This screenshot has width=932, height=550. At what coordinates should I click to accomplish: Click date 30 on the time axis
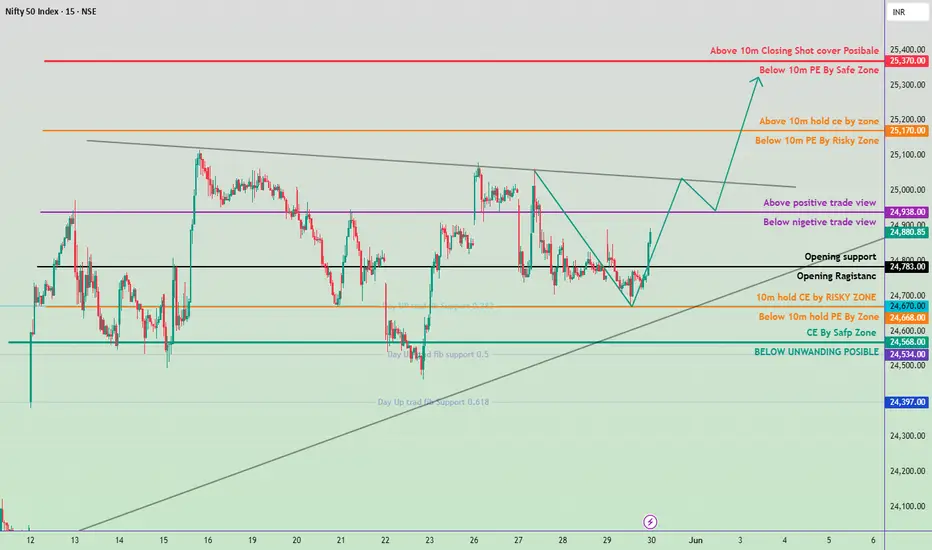pyautogui.click(x=651, y=540)
